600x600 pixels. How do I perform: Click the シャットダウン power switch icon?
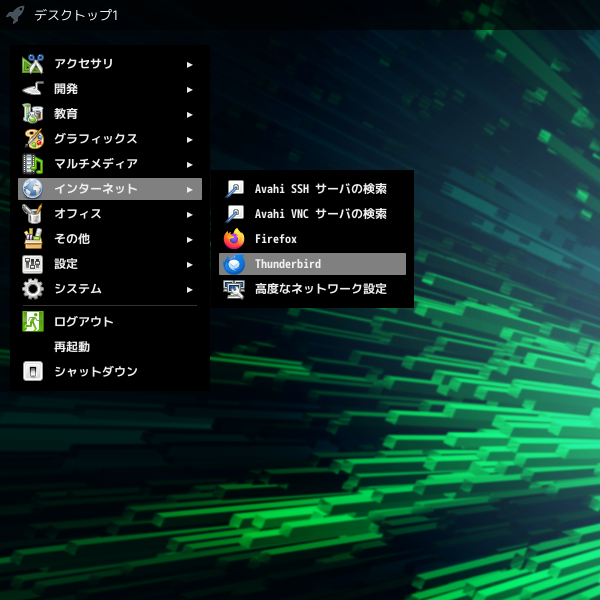tap(33, 371)
